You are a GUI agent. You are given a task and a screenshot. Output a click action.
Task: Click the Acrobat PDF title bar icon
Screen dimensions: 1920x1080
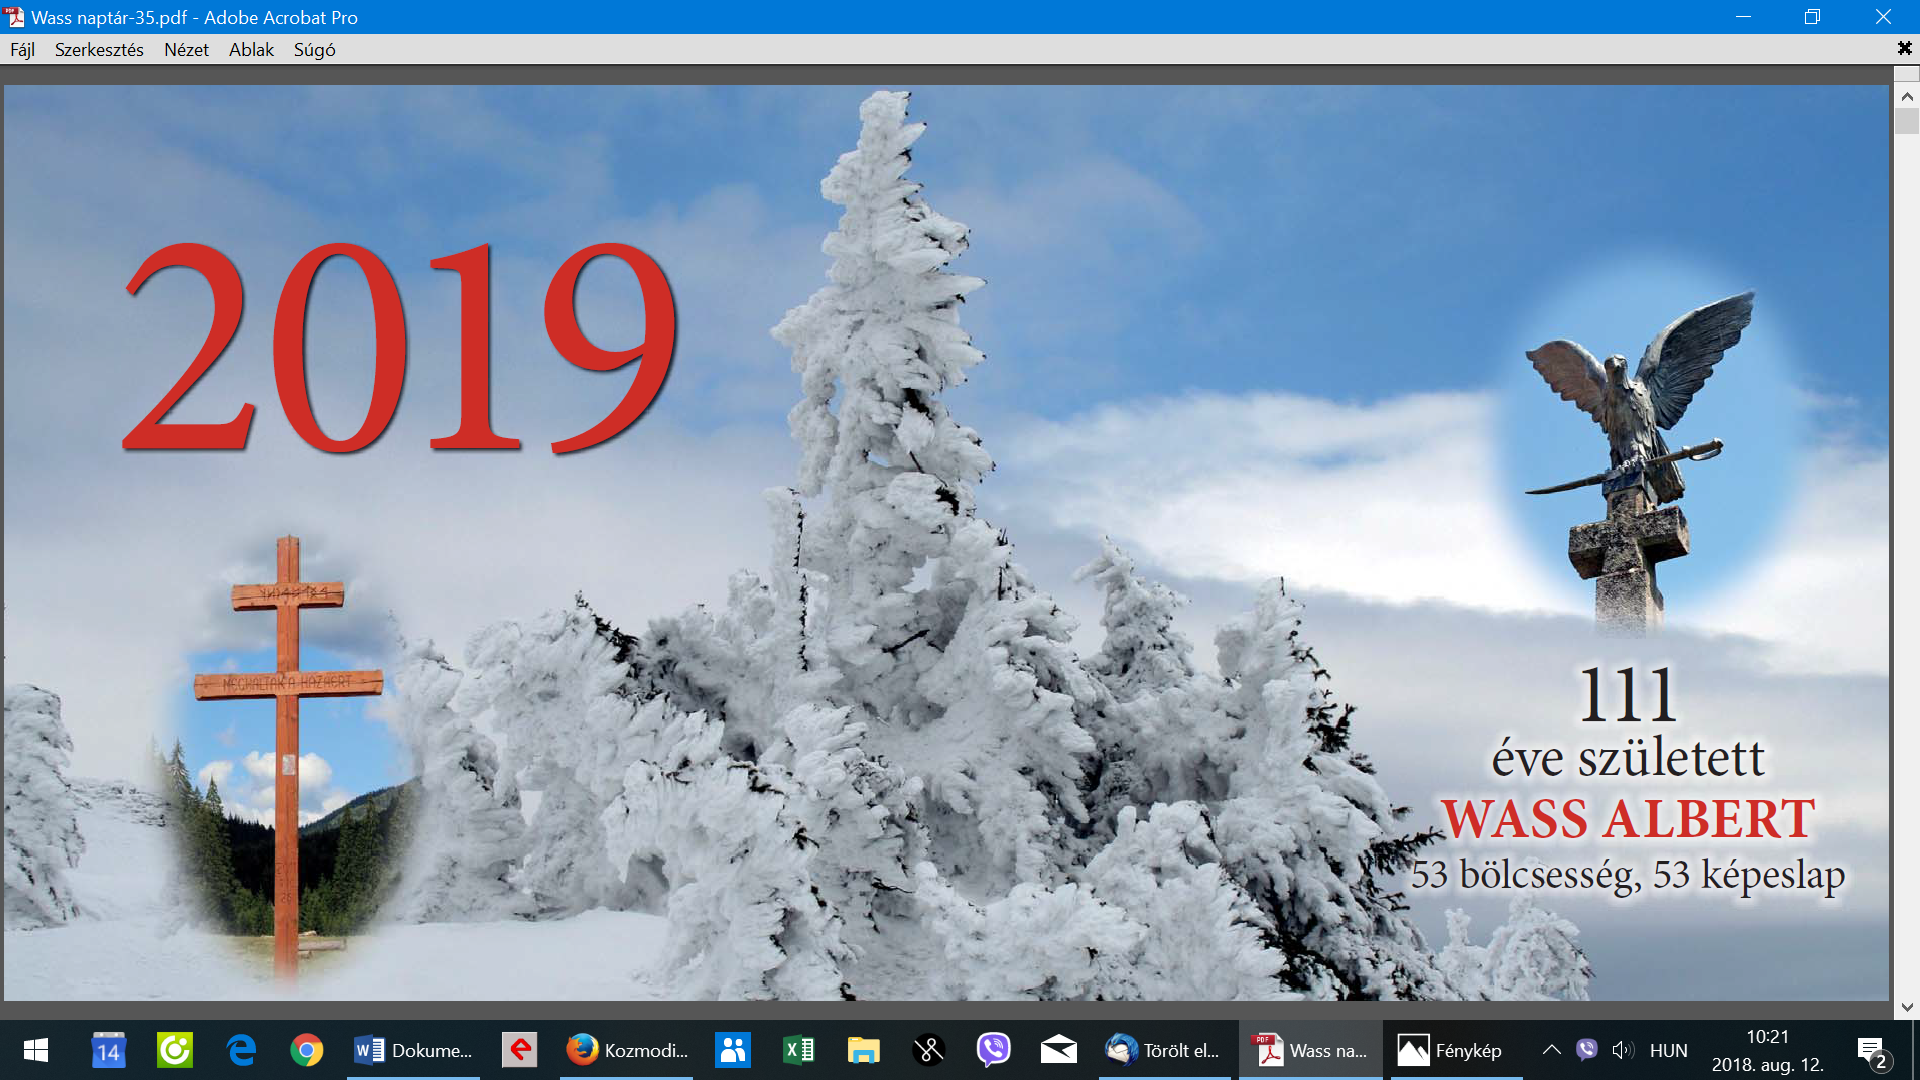pyautogui.click(x=15, y=17)
